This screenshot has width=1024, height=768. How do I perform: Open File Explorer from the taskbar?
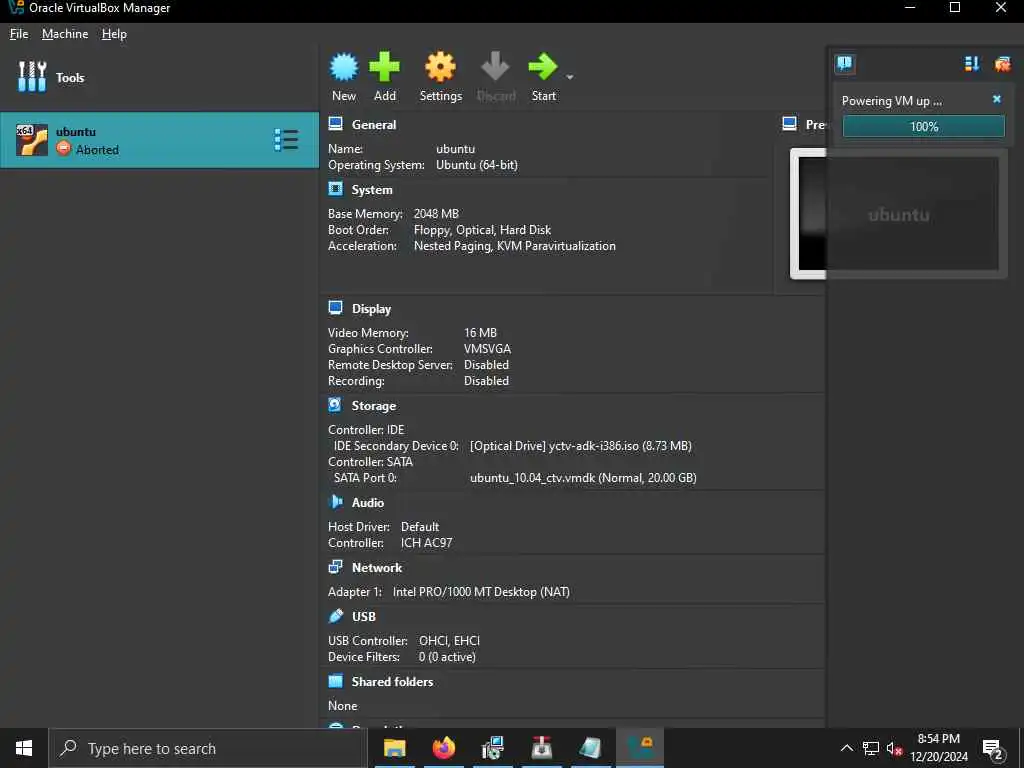pos(394,748)
